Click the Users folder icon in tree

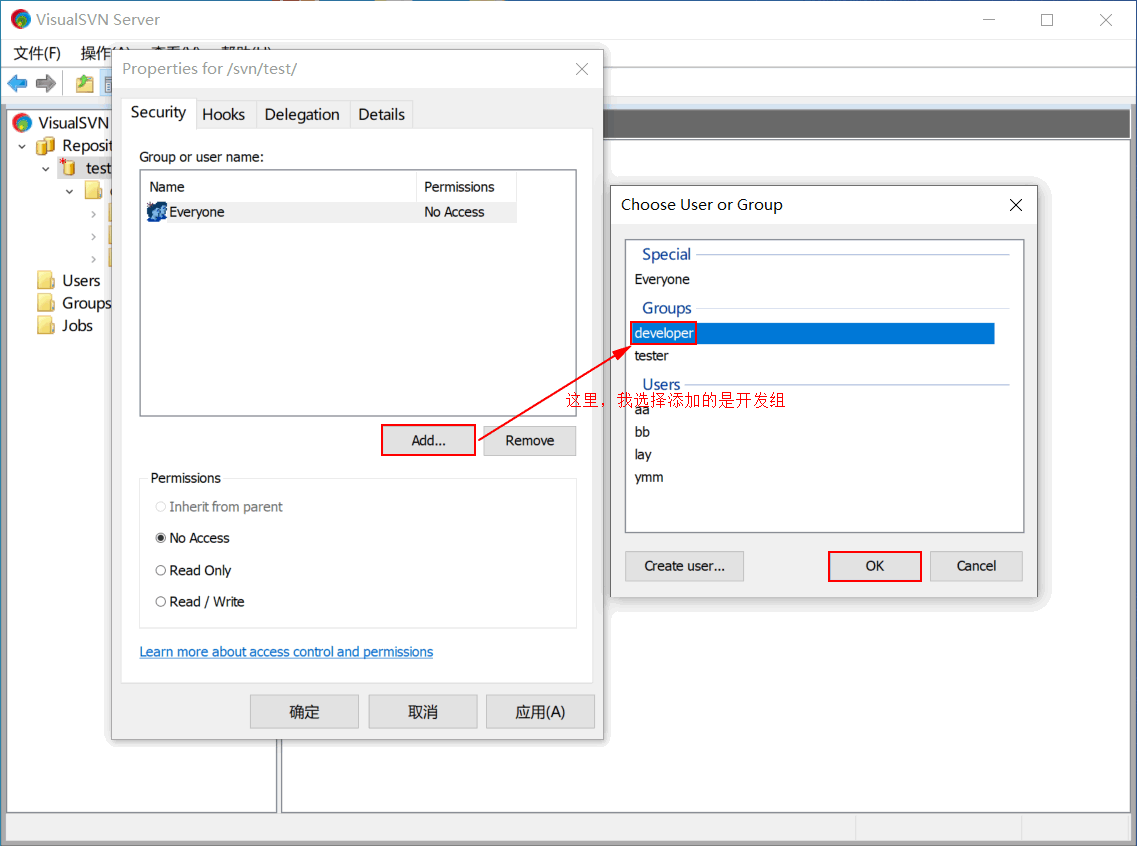pyautogui.click(x=46, y=281)
